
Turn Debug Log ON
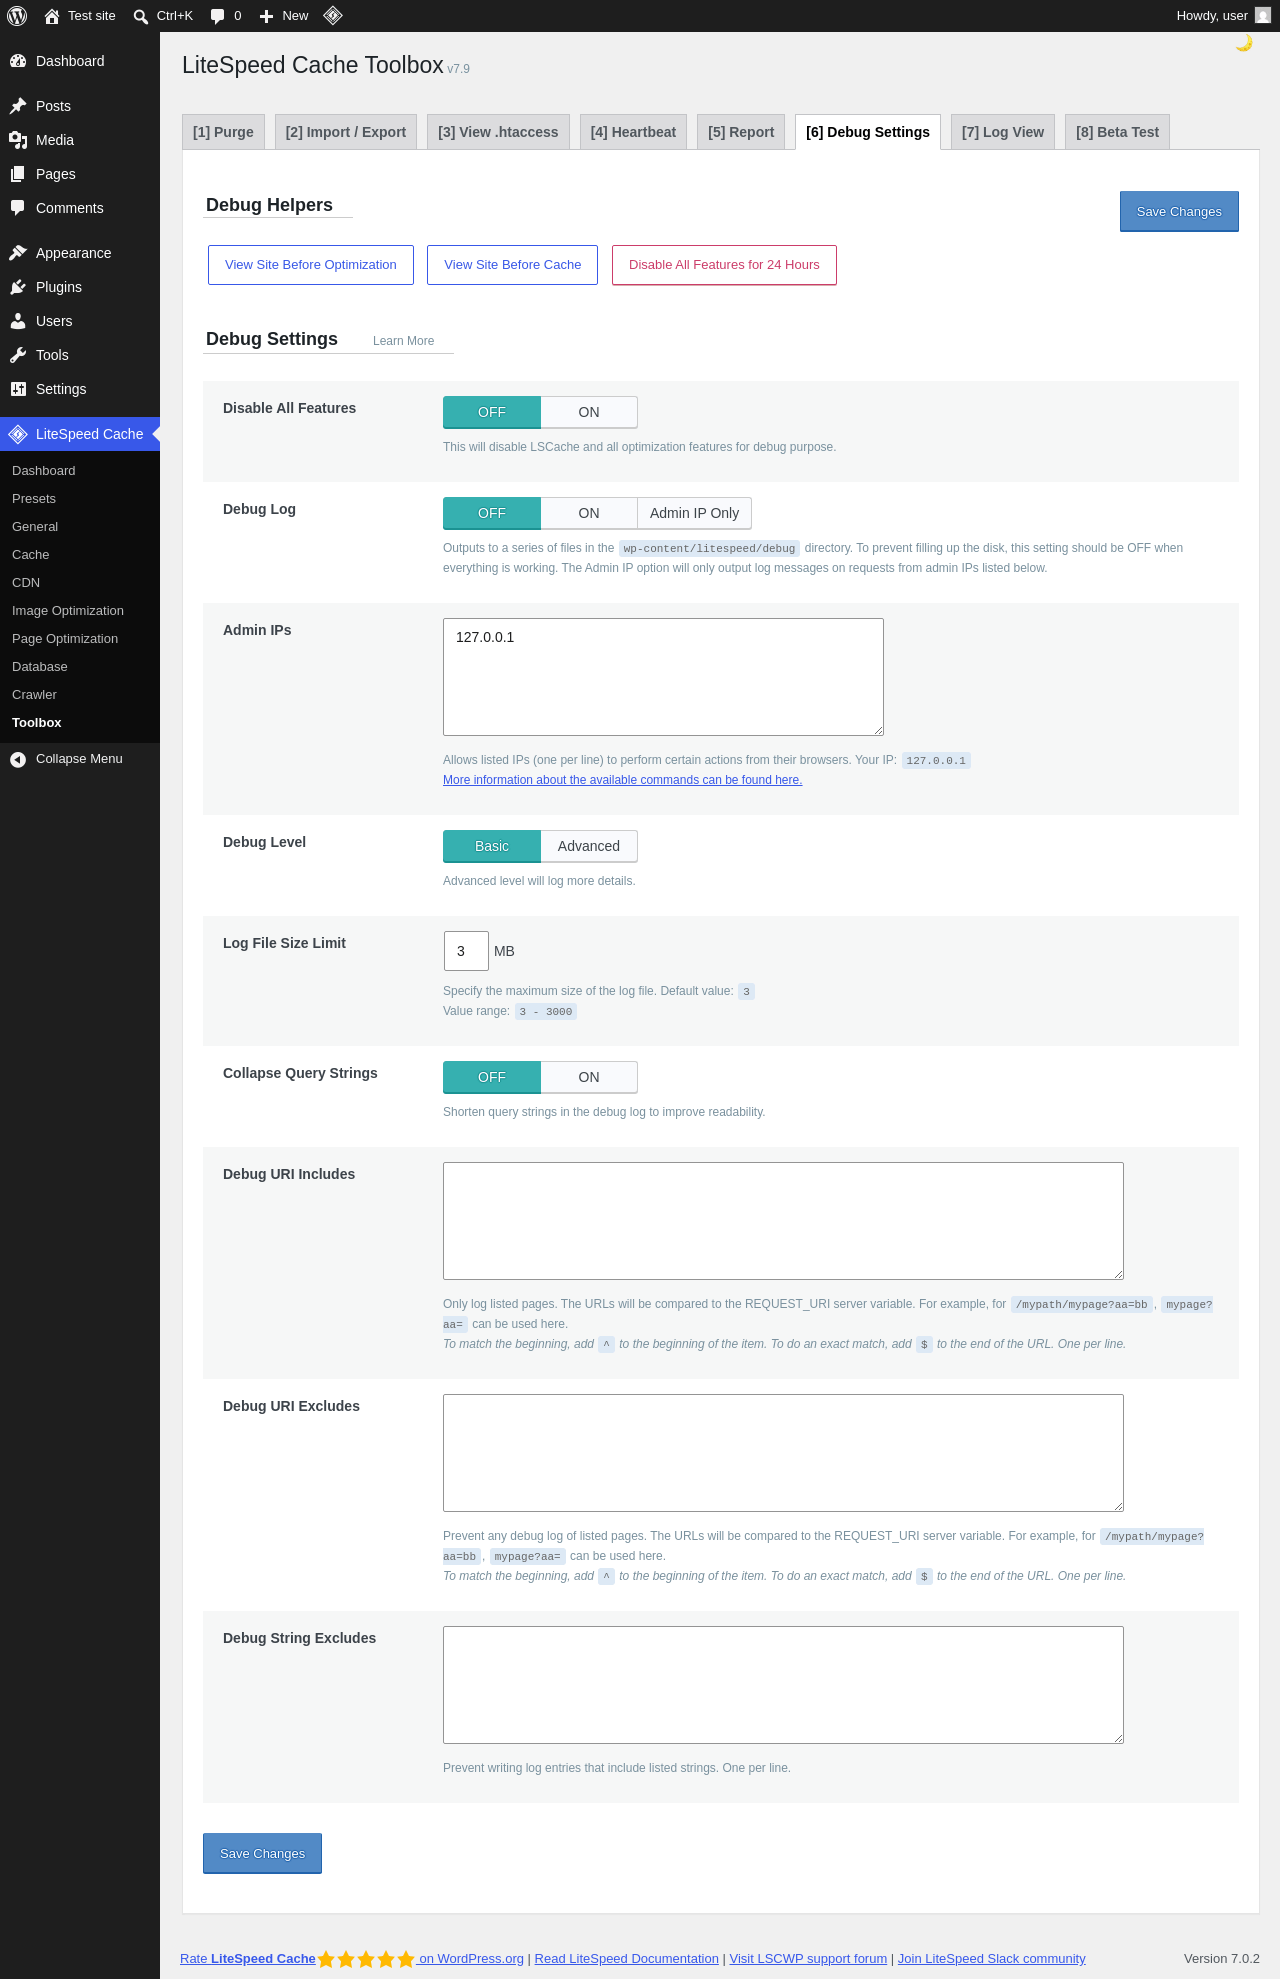click(589, 513)
